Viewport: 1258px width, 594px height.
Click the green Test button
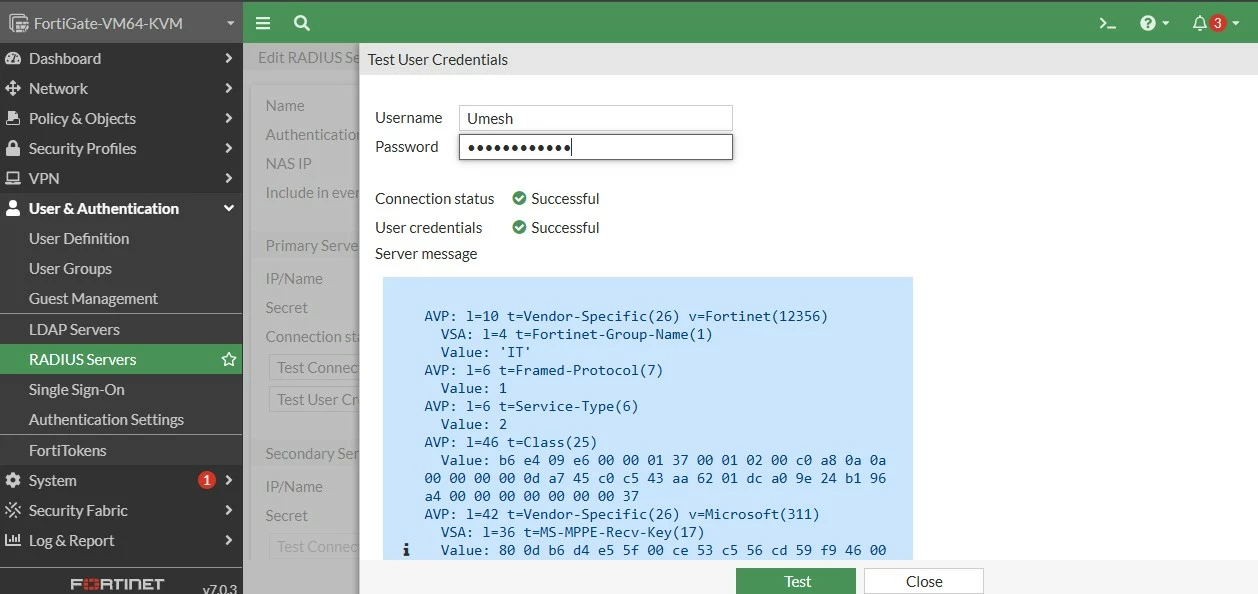point(796,581)
